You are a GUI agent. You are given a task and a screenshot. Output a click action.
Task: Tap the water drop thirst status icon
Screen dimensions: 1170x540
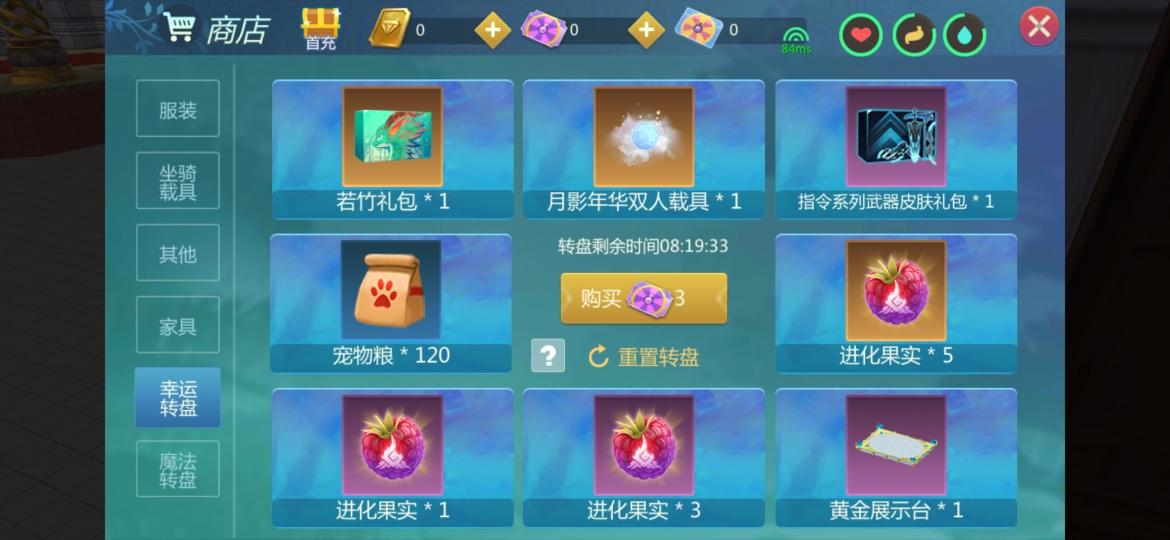(x=964, y=34)
